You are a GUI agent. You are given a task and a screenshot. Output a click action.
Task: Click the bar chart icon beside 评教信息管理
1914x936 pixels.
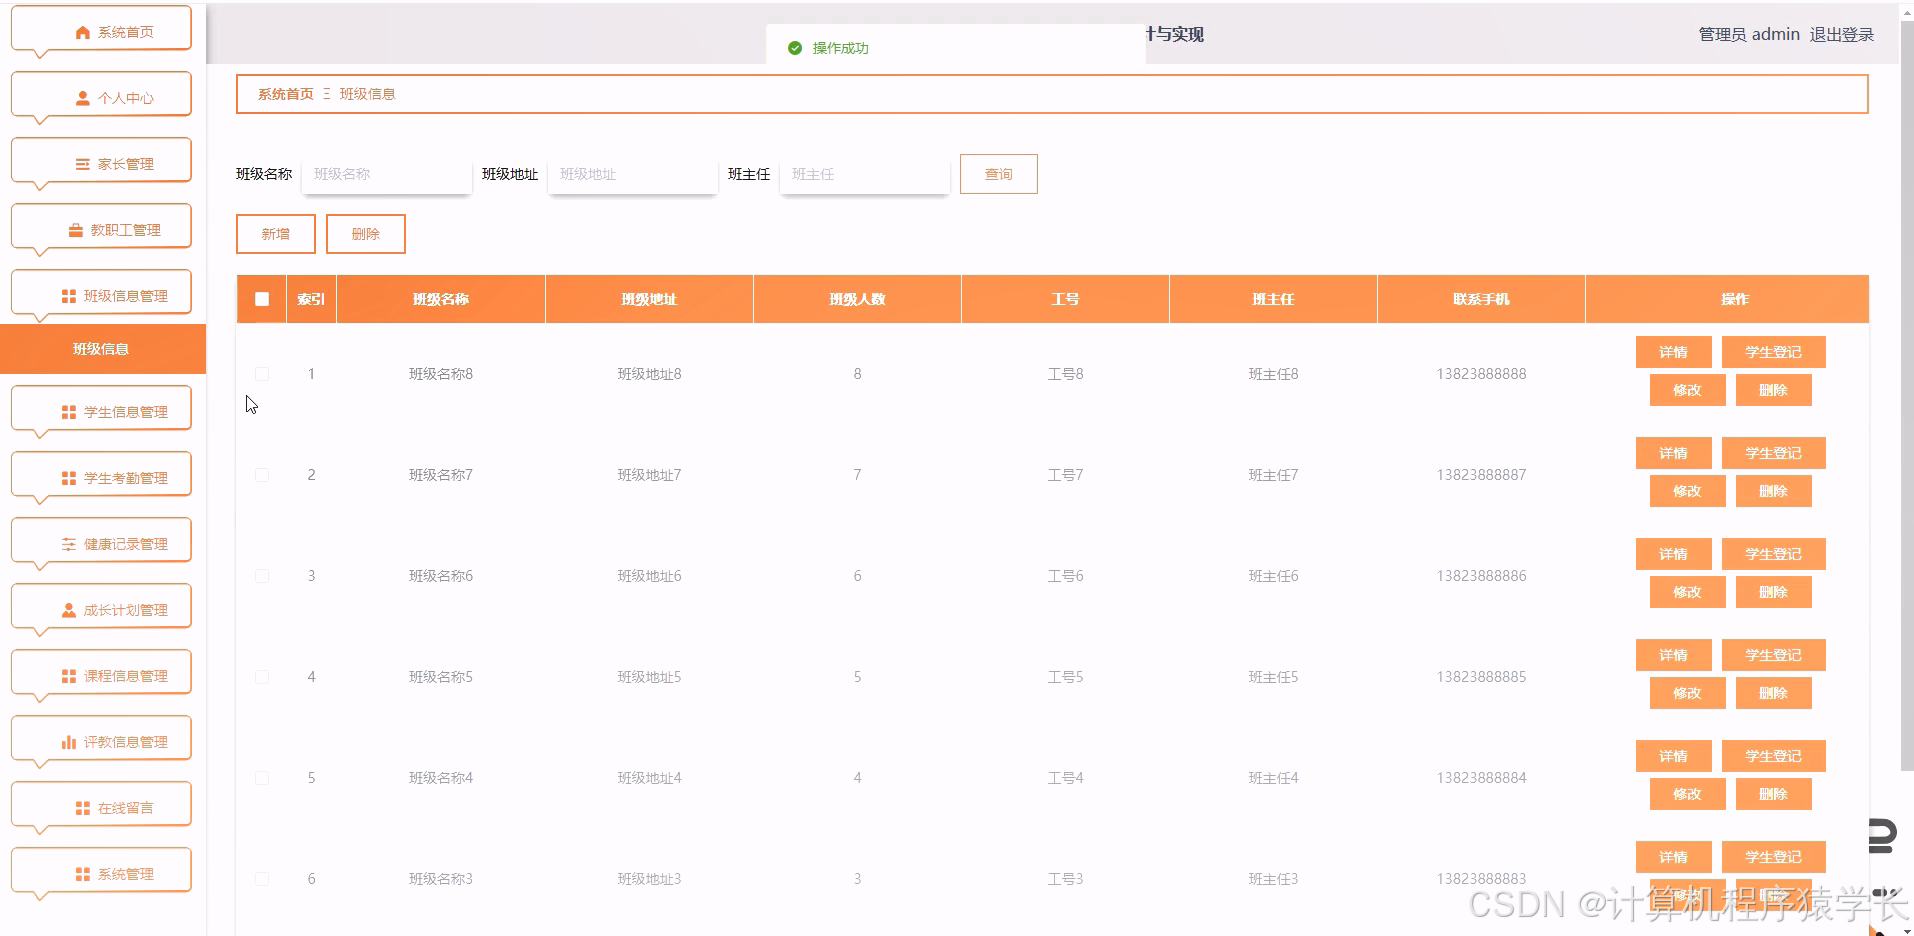69,743
